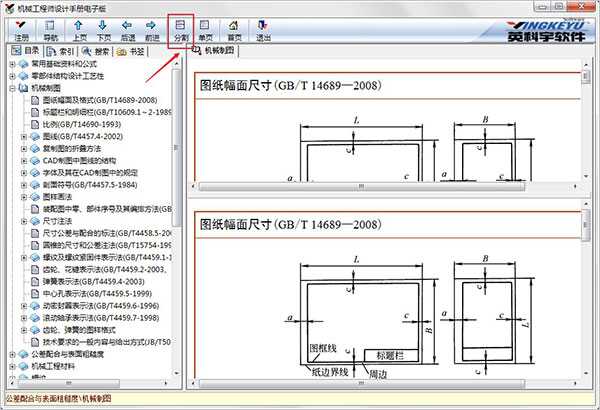Expand 滚动轴承表示法(GB/T4459.7-1998) node
Image resolution: width=600 pixels, height=410 pixels.
tap(24, 318)
